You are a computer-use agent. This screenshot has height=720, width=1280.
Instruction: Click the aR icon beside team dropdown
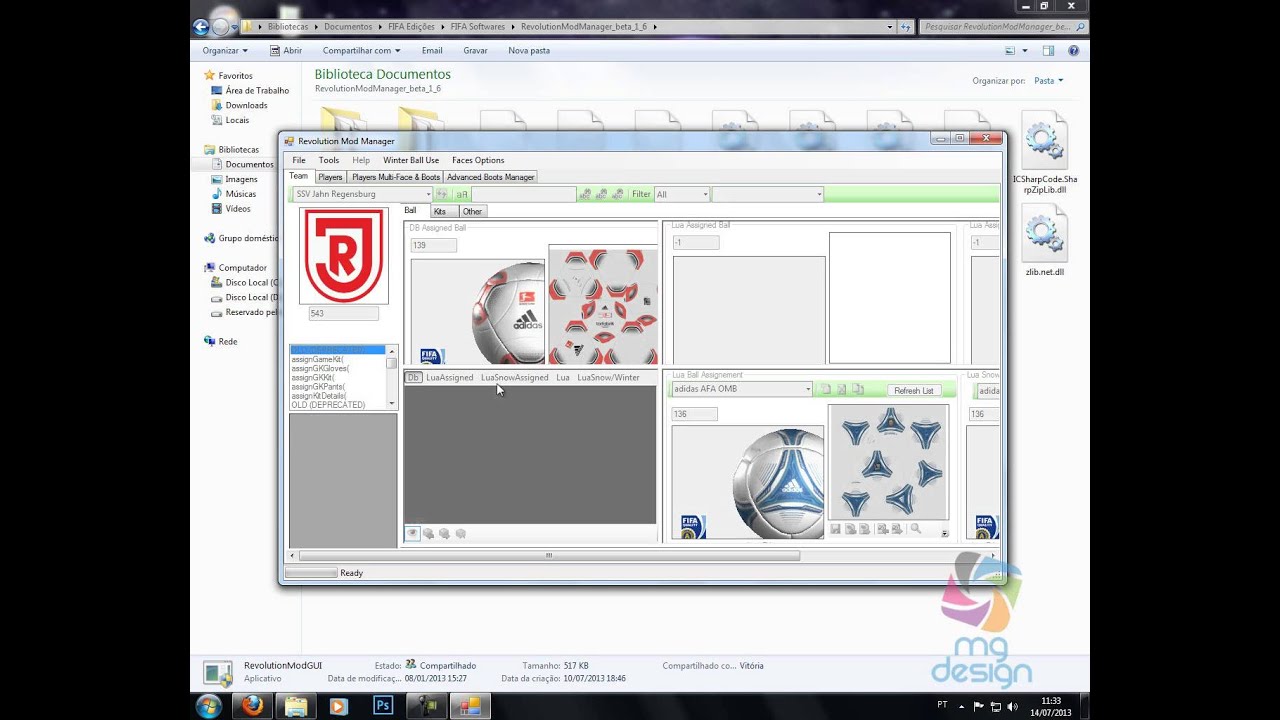coord(462,194)
